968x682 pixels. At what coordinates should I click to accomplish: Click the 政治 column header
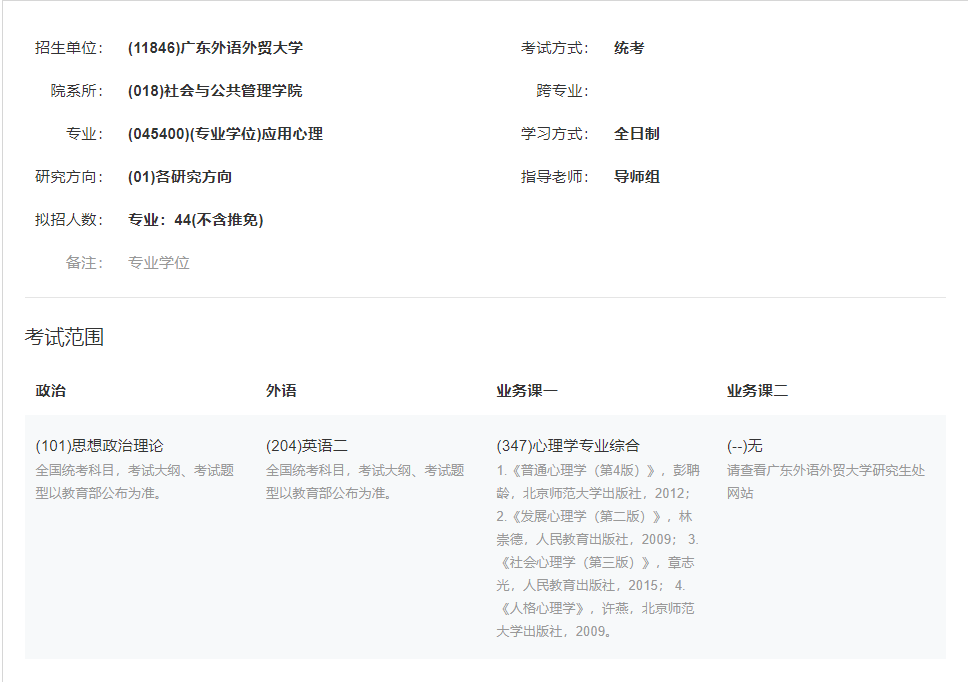click(x=51, y=391)
